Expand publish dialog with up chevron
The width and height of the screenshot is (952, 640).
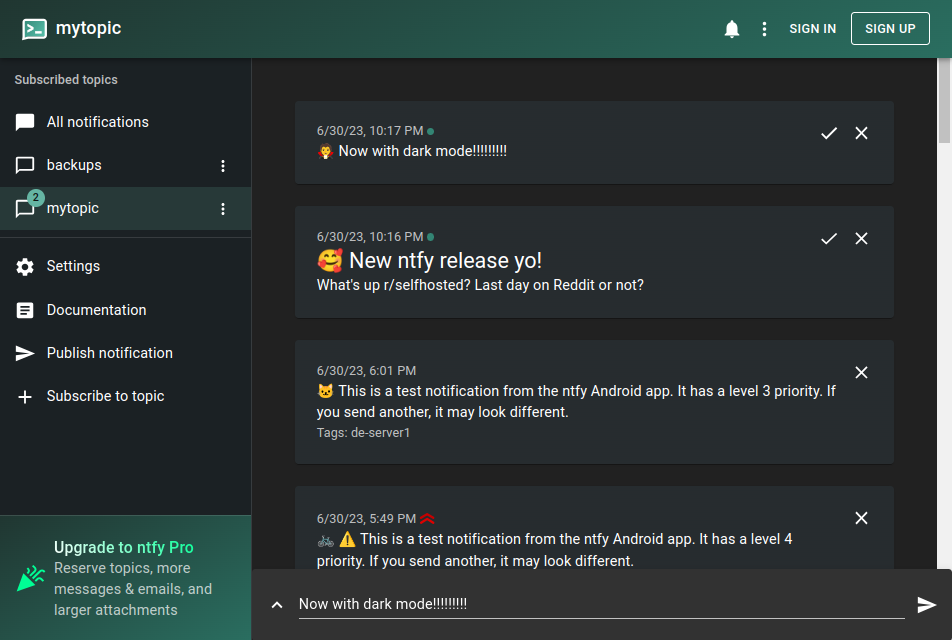277,605
